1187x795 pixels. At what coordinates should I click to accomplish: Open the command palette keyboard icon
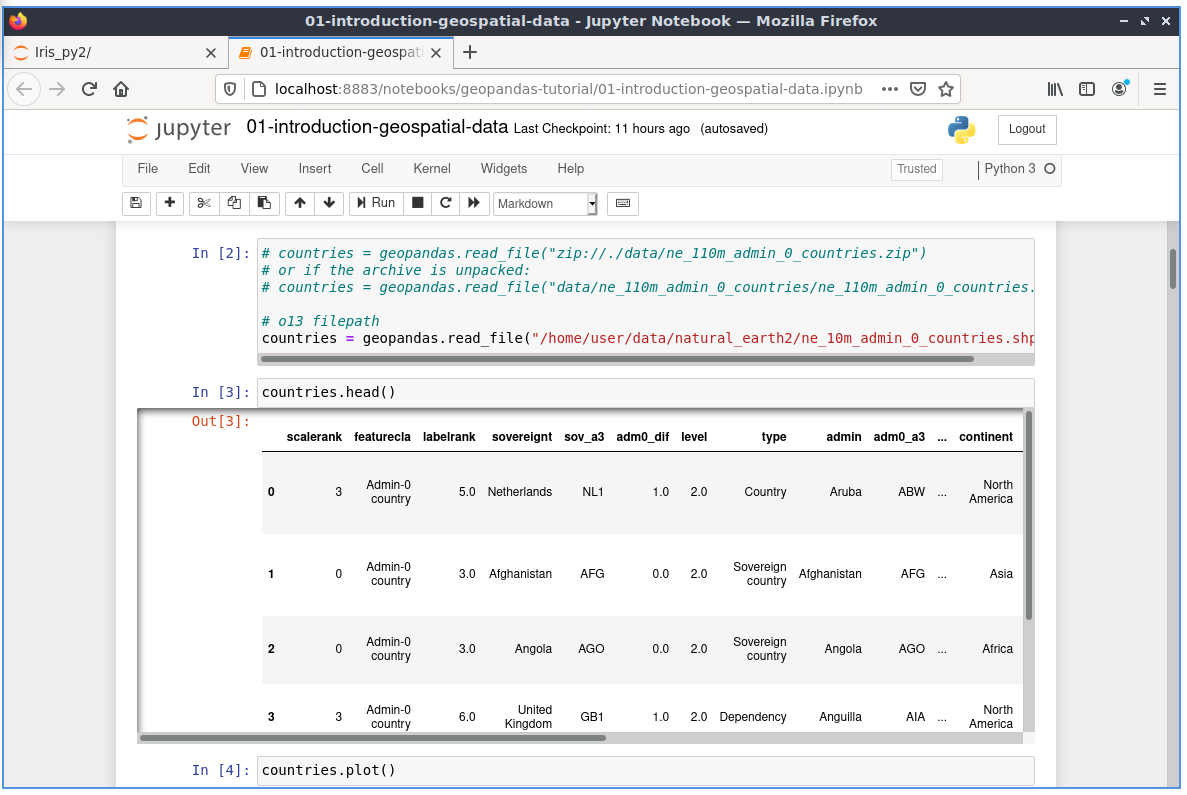click(x=624, y=204)
